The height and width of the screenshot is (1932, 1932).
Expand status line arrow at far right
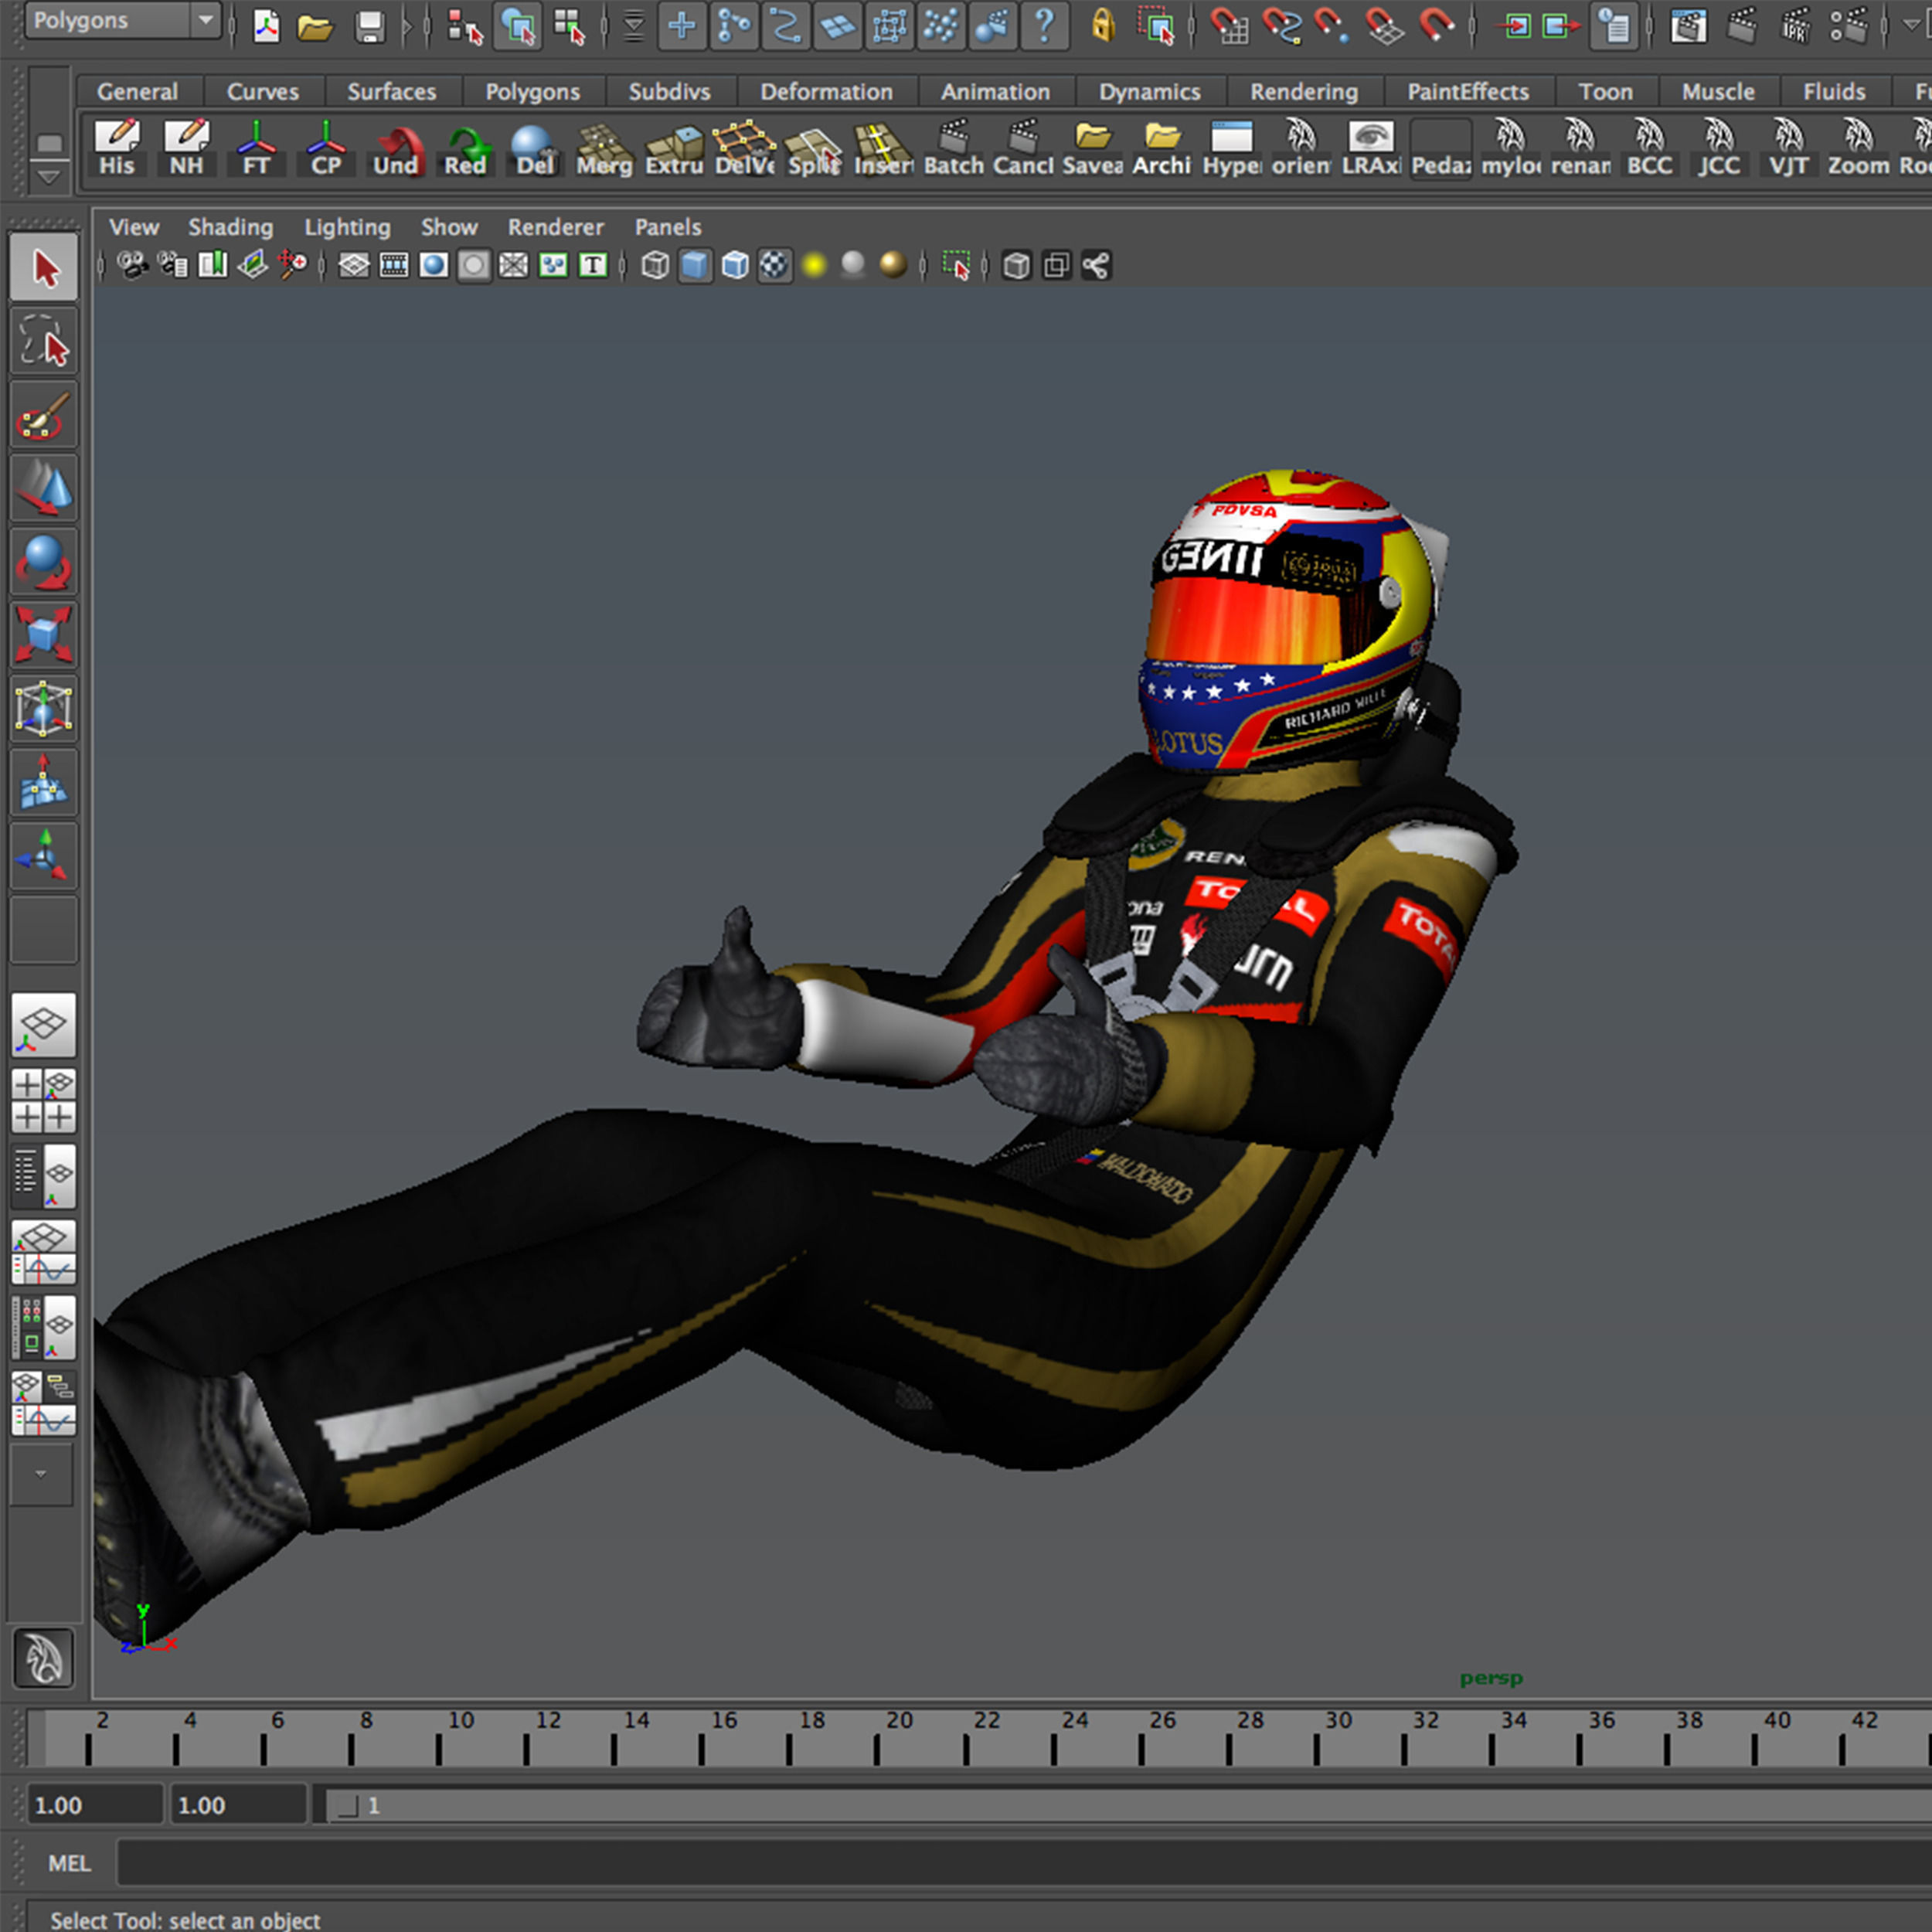pyautogui.click(x=1911, y=26)
